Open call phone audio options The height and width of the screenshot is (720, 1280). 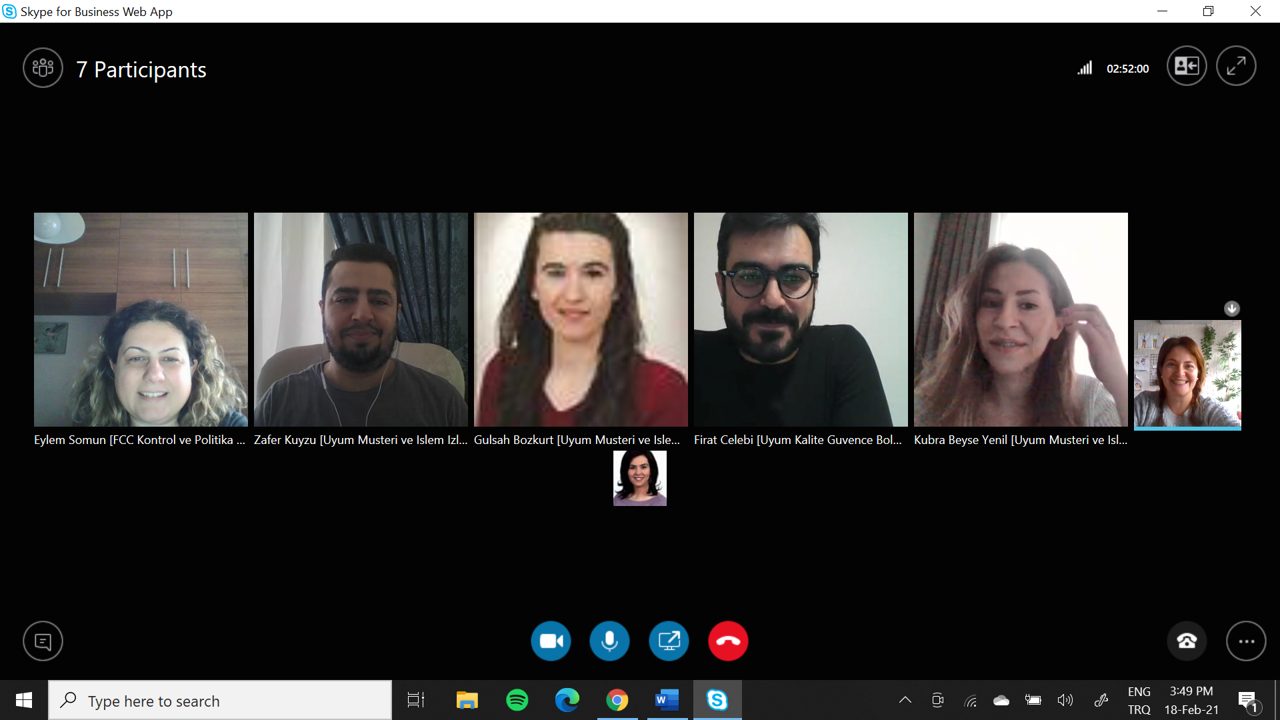click(x=1187, y=641)
